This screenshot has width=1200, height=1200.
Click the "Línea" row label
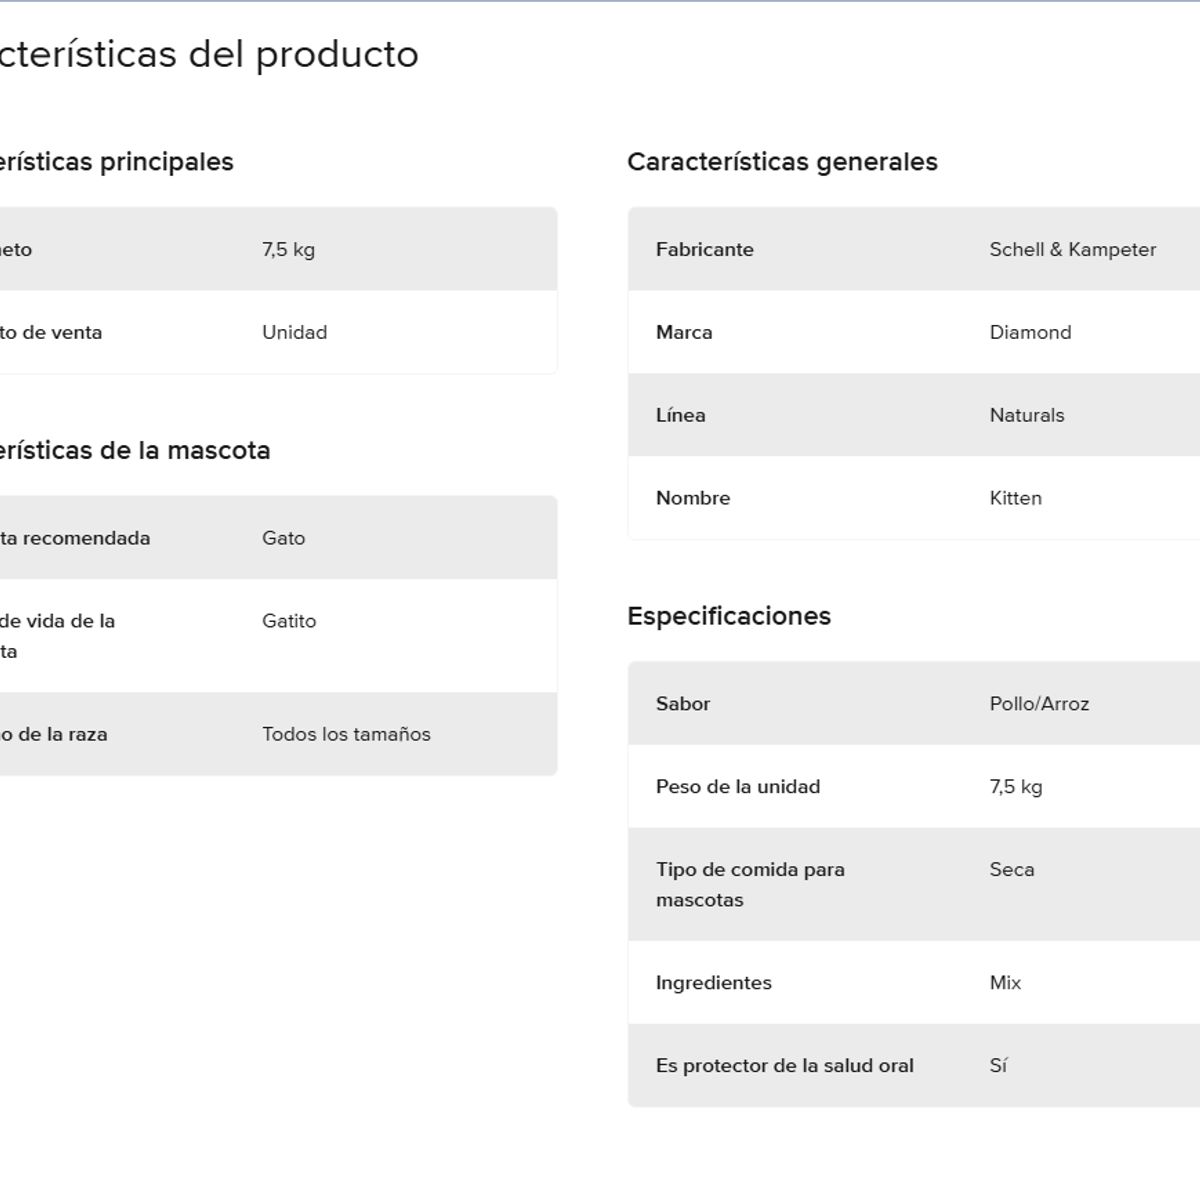tap(681, 416)
